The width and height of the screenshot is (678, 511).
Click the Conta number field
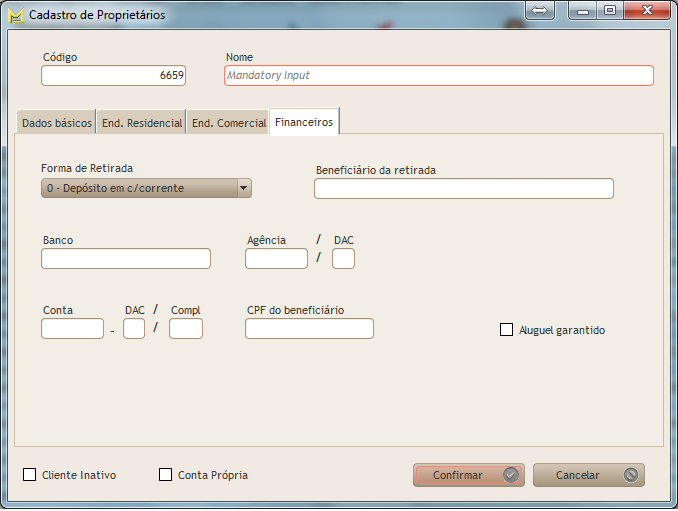[x=72, y=329]
